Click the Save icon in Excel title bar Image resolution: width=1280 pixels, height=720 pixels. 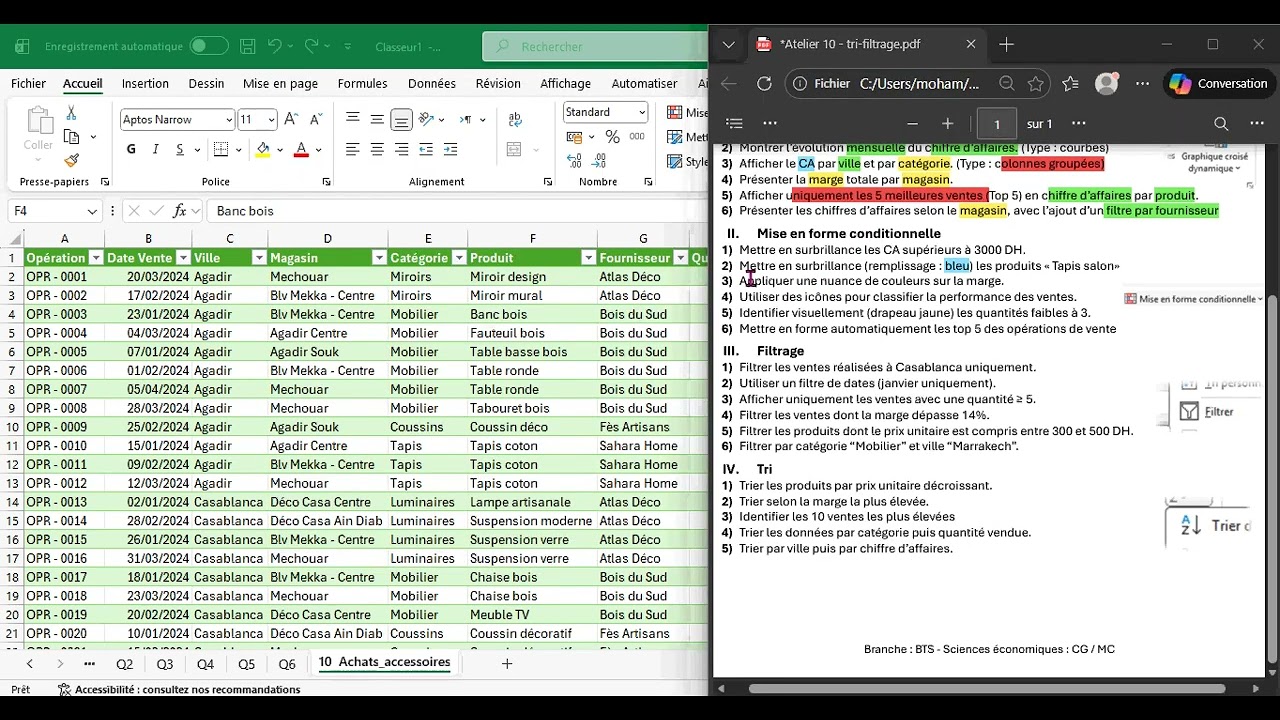pyautogui.click(x=247, y=46)
